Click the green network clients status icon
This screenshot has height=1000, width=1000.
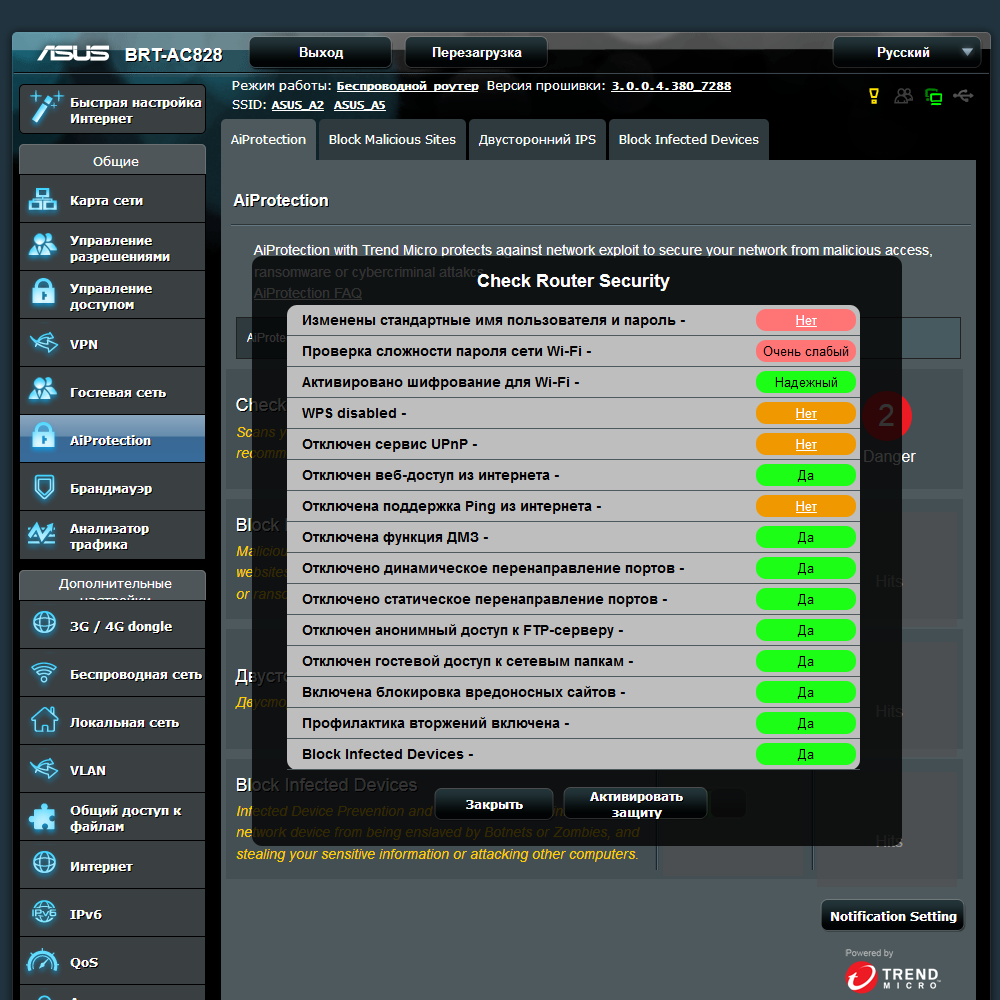(934, 97)
